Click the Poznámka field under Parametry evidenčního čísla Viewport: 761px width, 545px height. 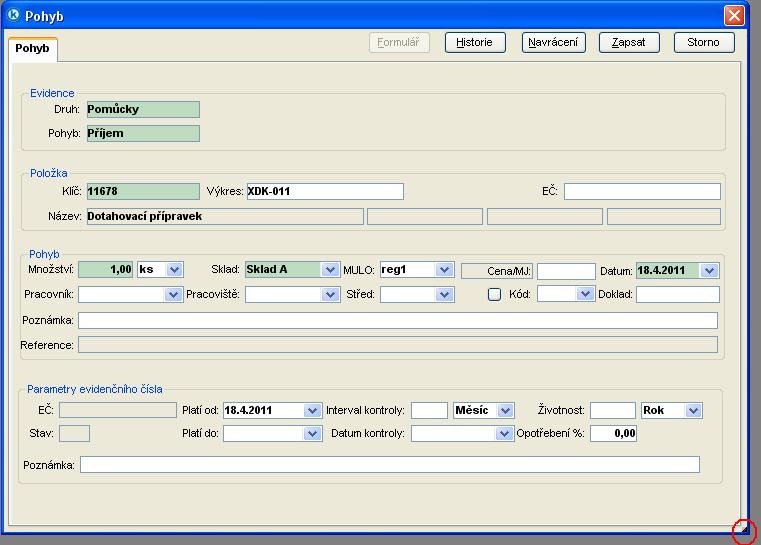point(390,464)
